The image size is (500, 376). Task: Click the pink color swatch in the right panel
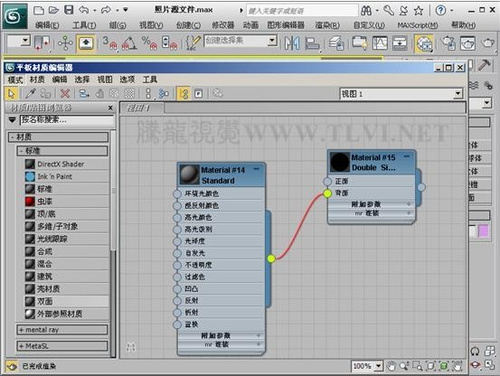point(483,231)
